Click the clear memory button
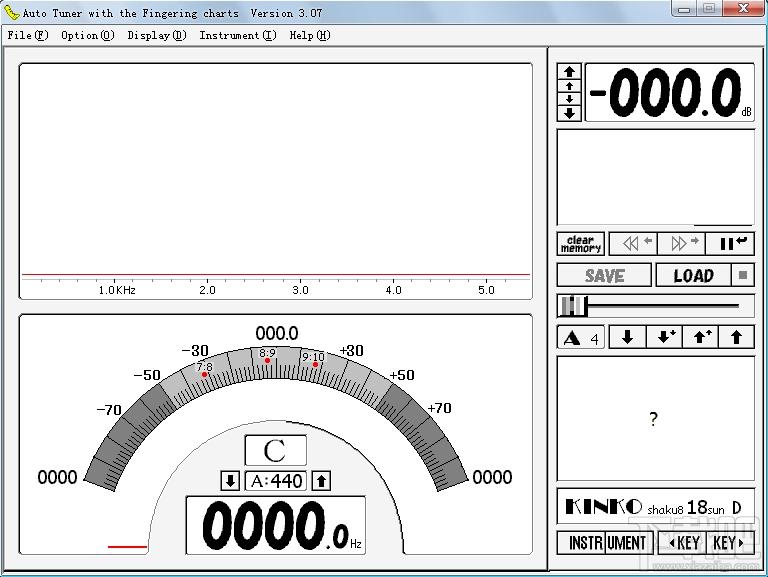The height and width of the screenshot is (577, 768). (x=580, y=243)
